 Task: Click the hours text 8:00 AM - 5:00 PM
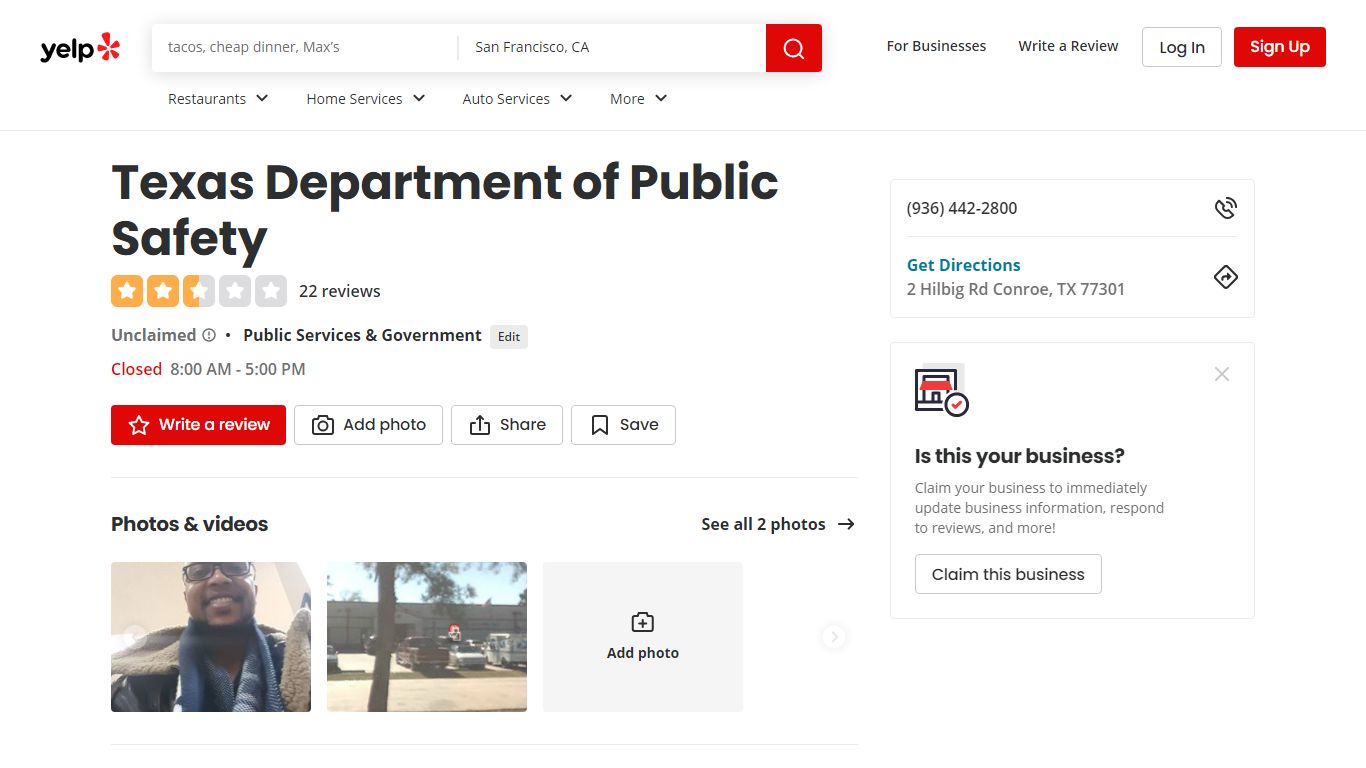(238, 369)
